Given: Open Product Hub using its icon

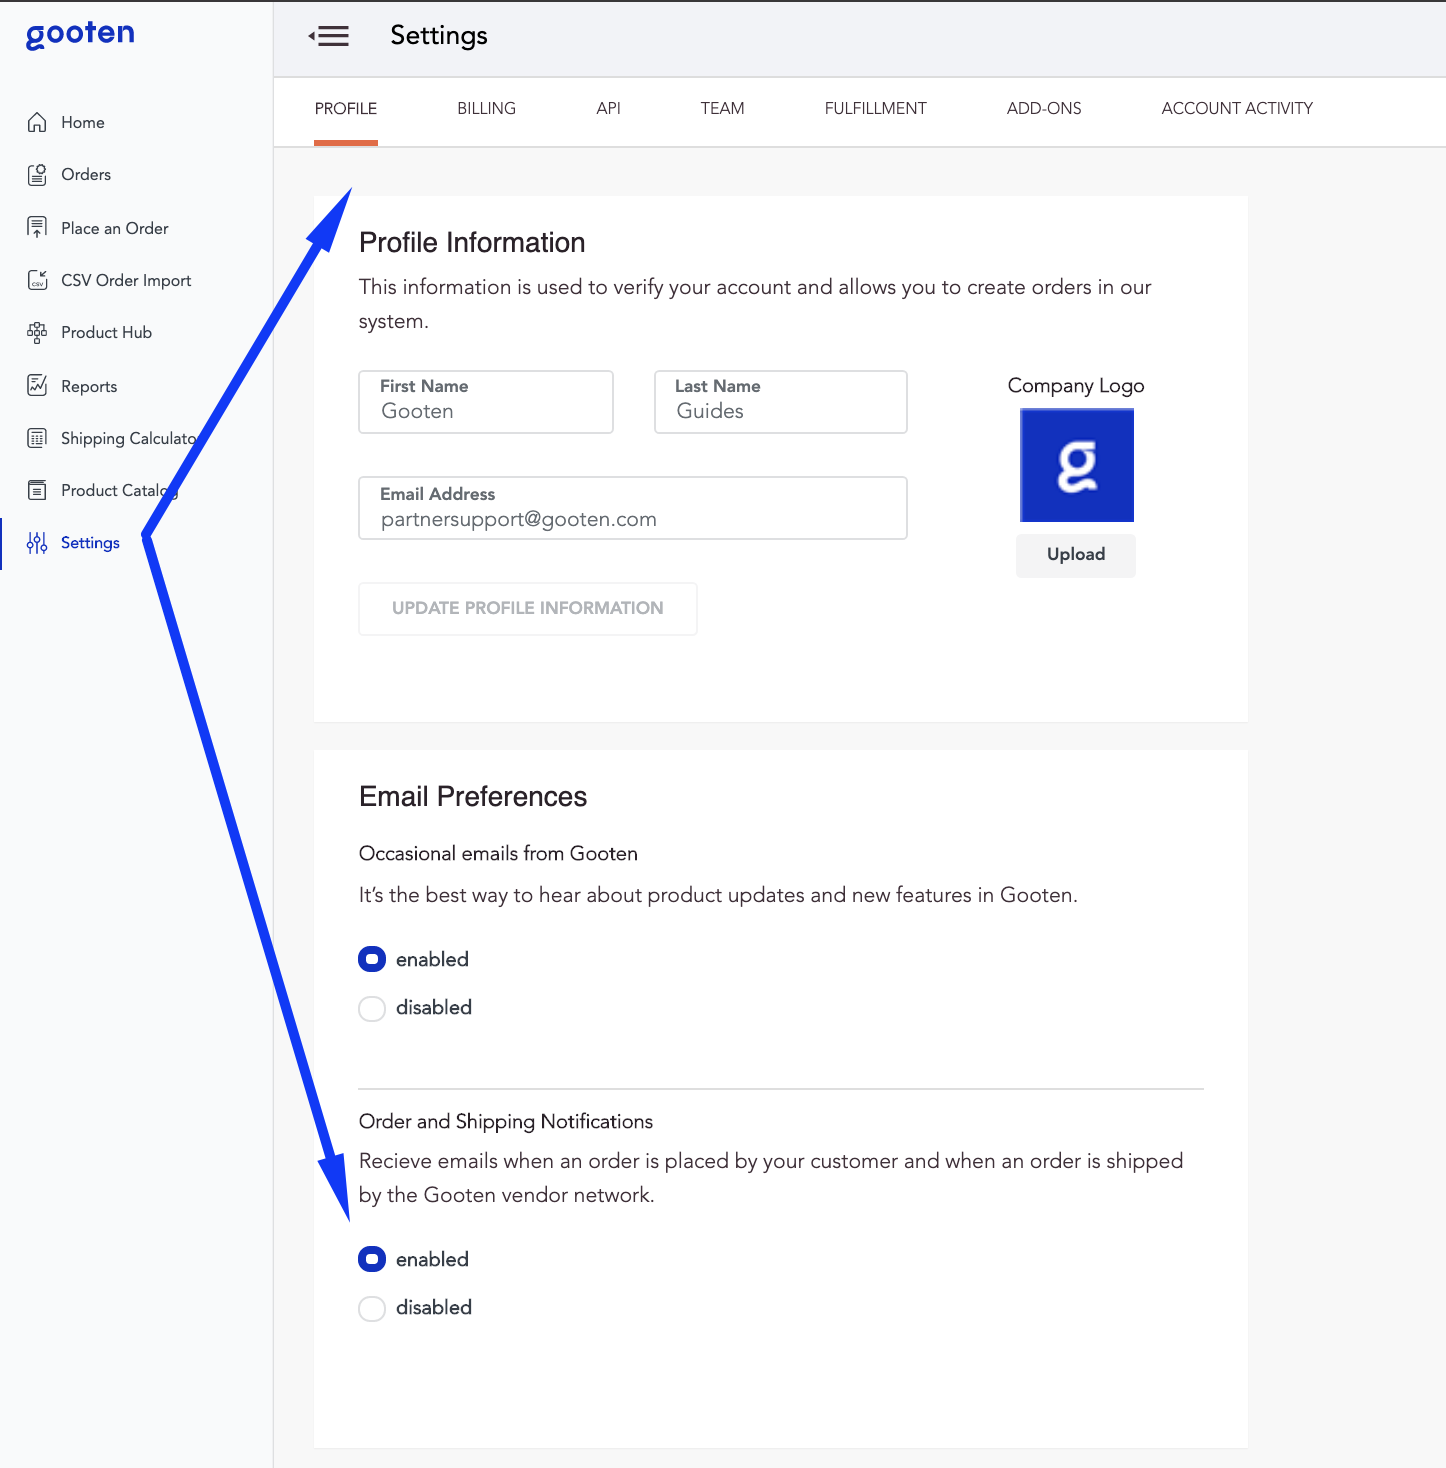Looking at the screenshot, I should [x=37, y=332].
